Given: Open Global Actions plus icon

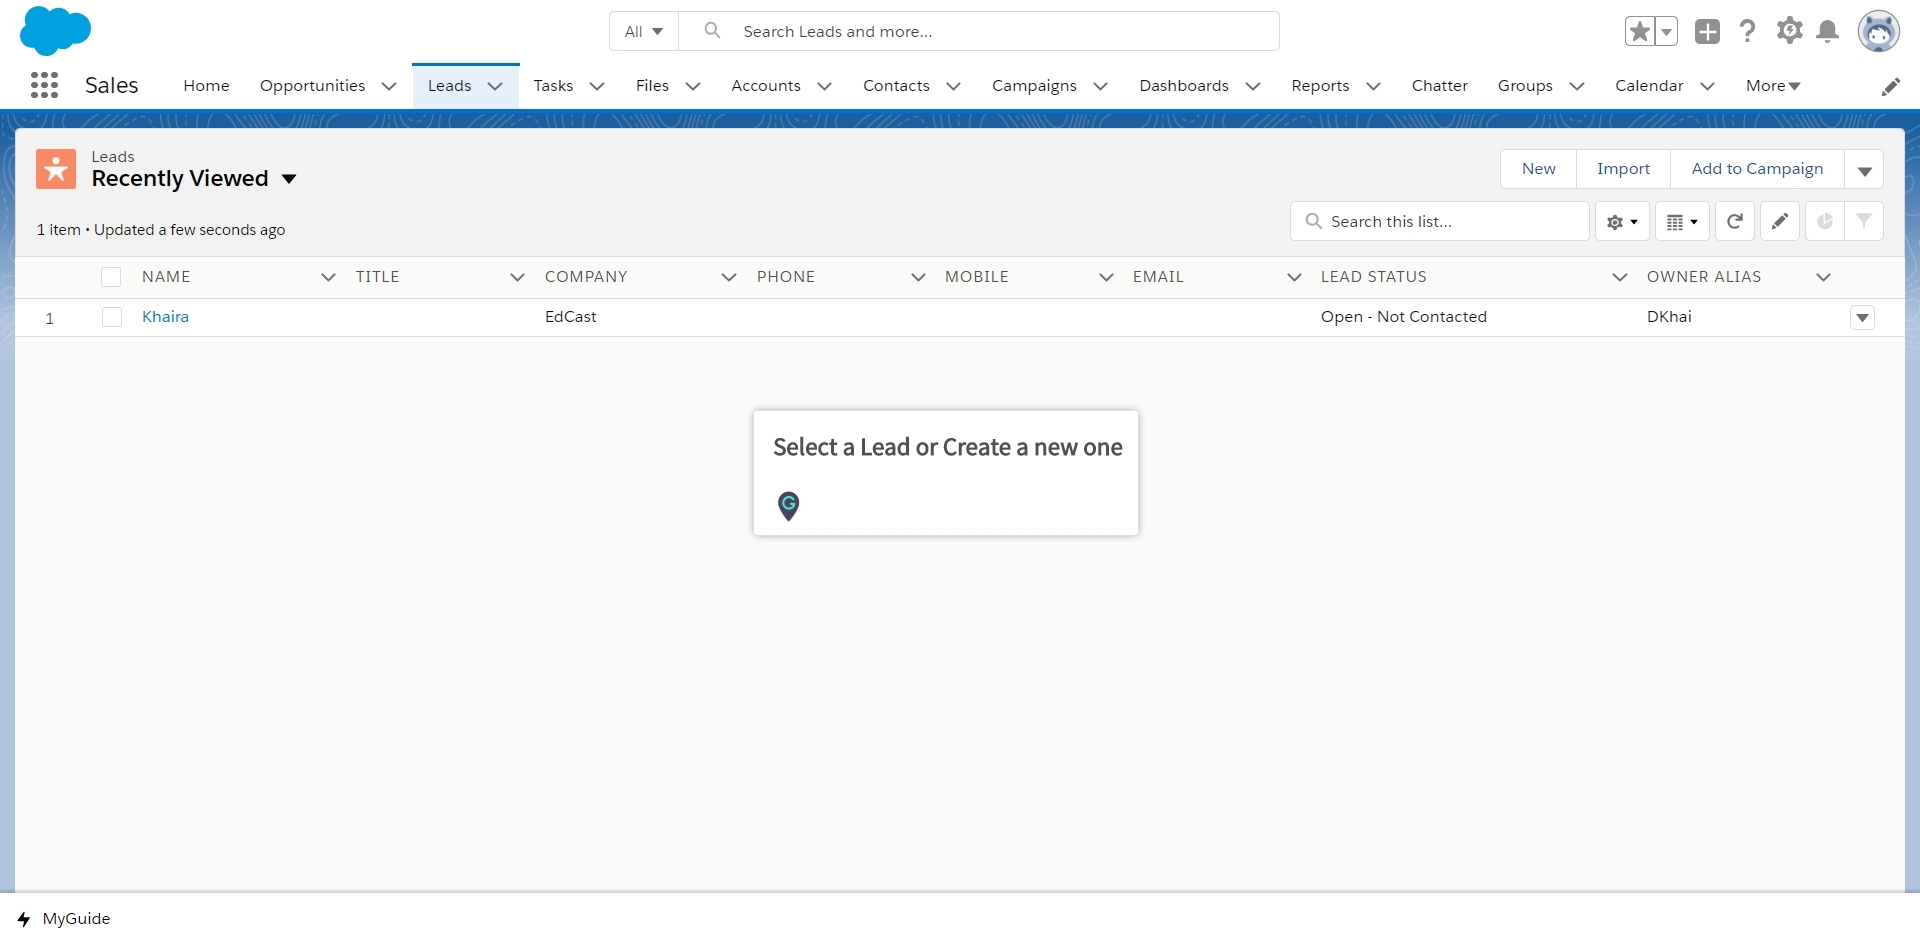Looking at the screenshot, I should pos(1708,31).
